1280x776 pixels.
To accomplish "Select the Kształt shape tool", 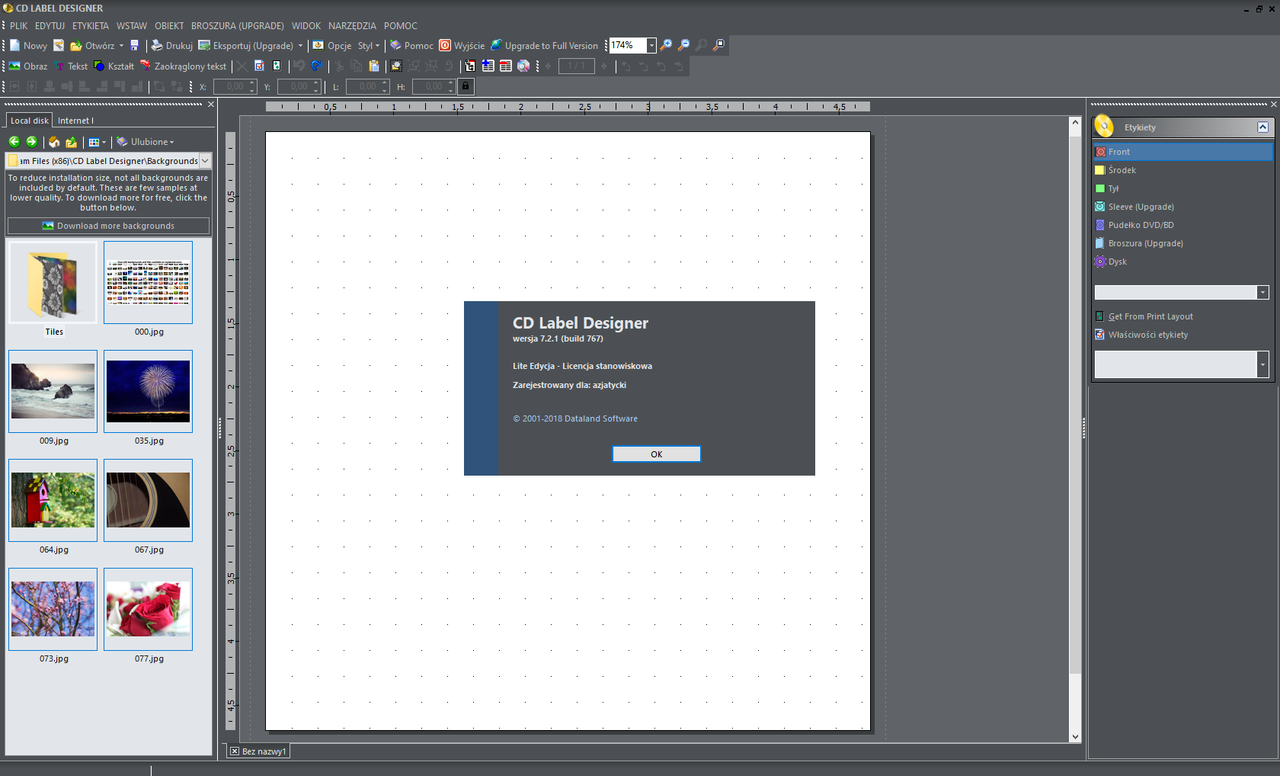I will tap(114, 66).
